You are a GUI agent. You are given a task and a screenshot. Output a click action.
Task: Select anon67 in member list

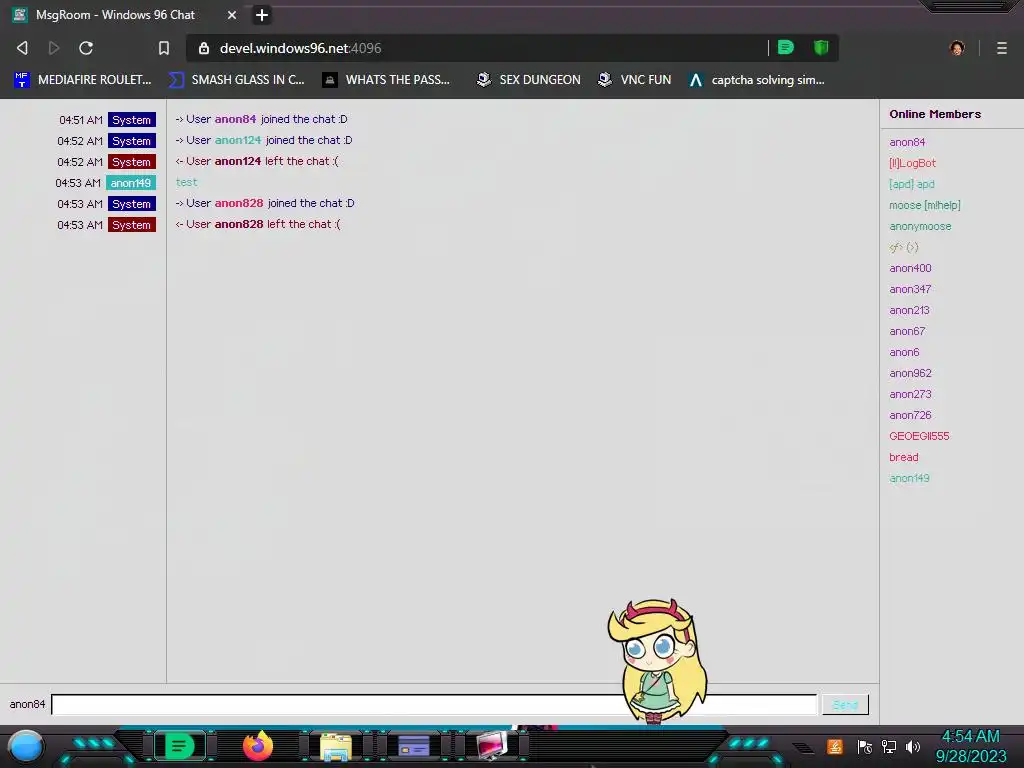907,331
